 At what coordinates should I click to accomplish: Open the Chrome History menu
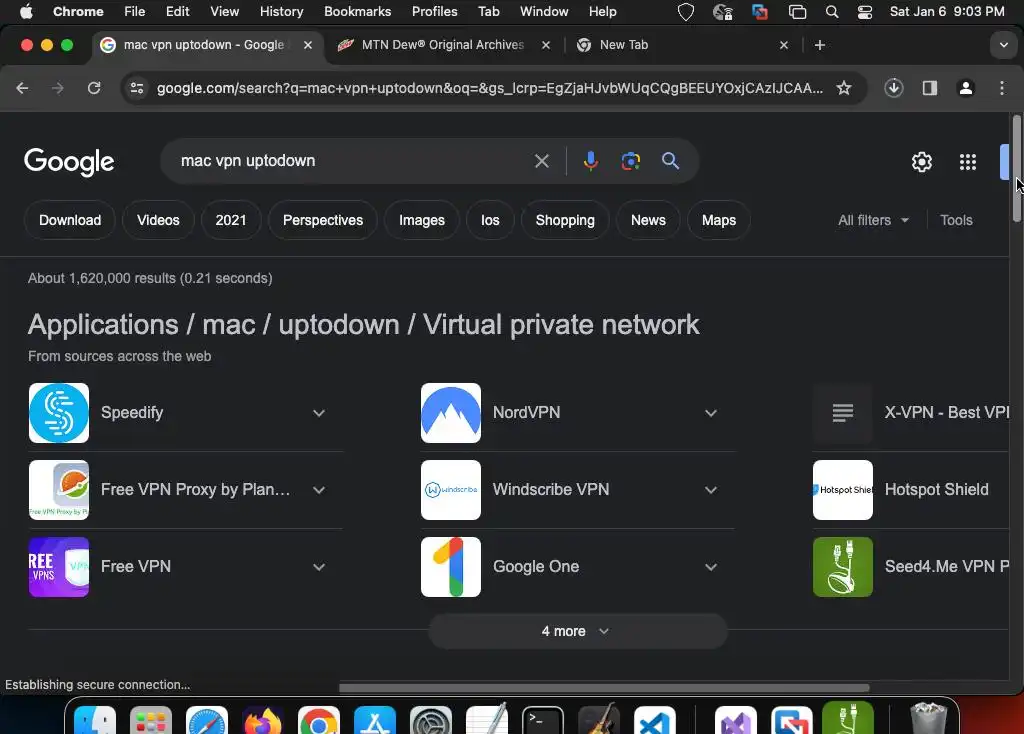(281, 12)
